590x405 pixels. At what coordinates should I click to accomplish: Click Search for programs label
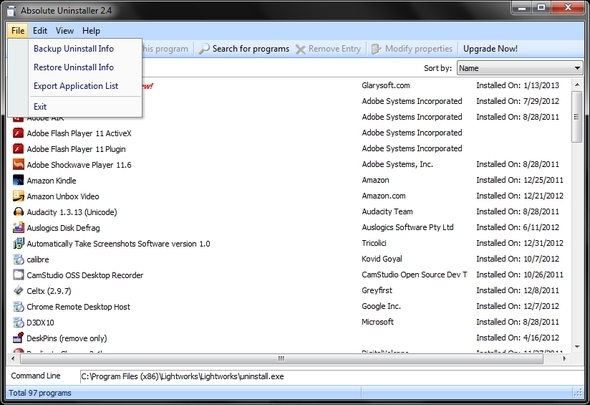(x=251, y=49)
